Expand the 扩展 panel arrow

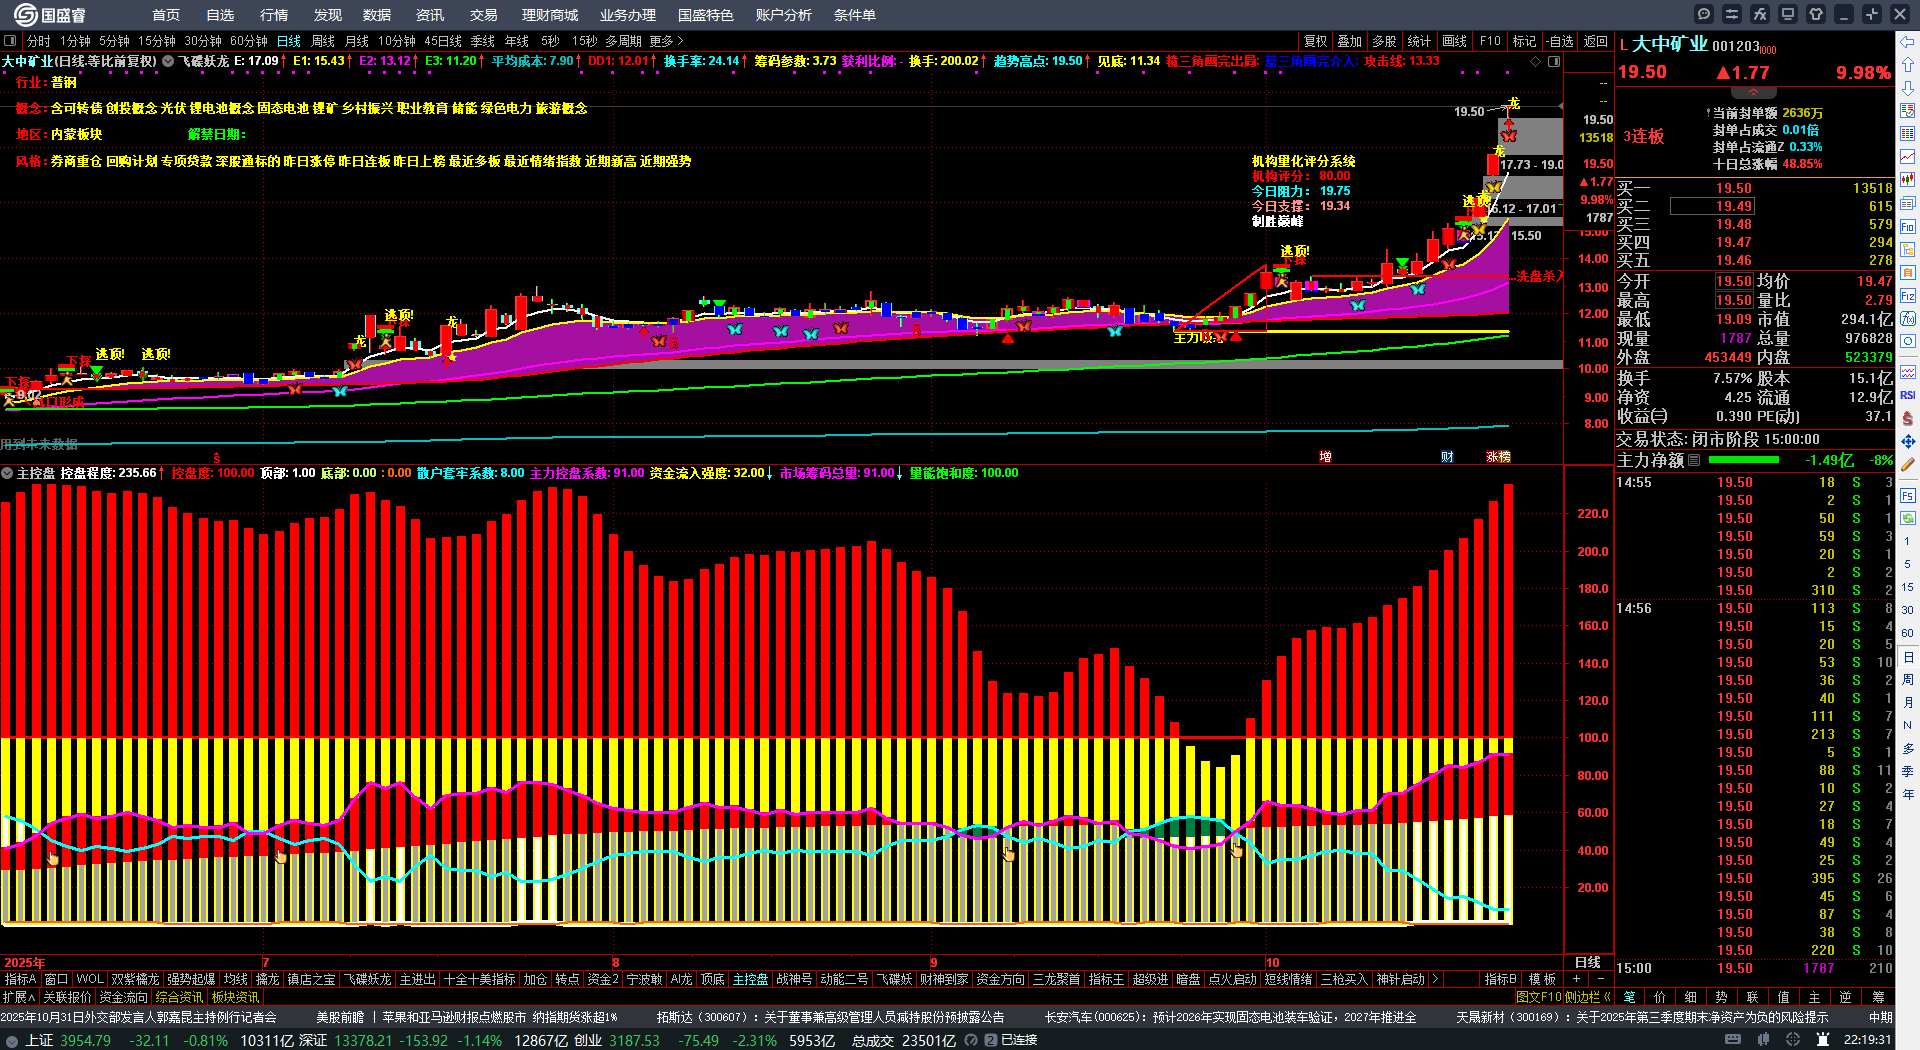pyautogui.click(x=19, y=997)
